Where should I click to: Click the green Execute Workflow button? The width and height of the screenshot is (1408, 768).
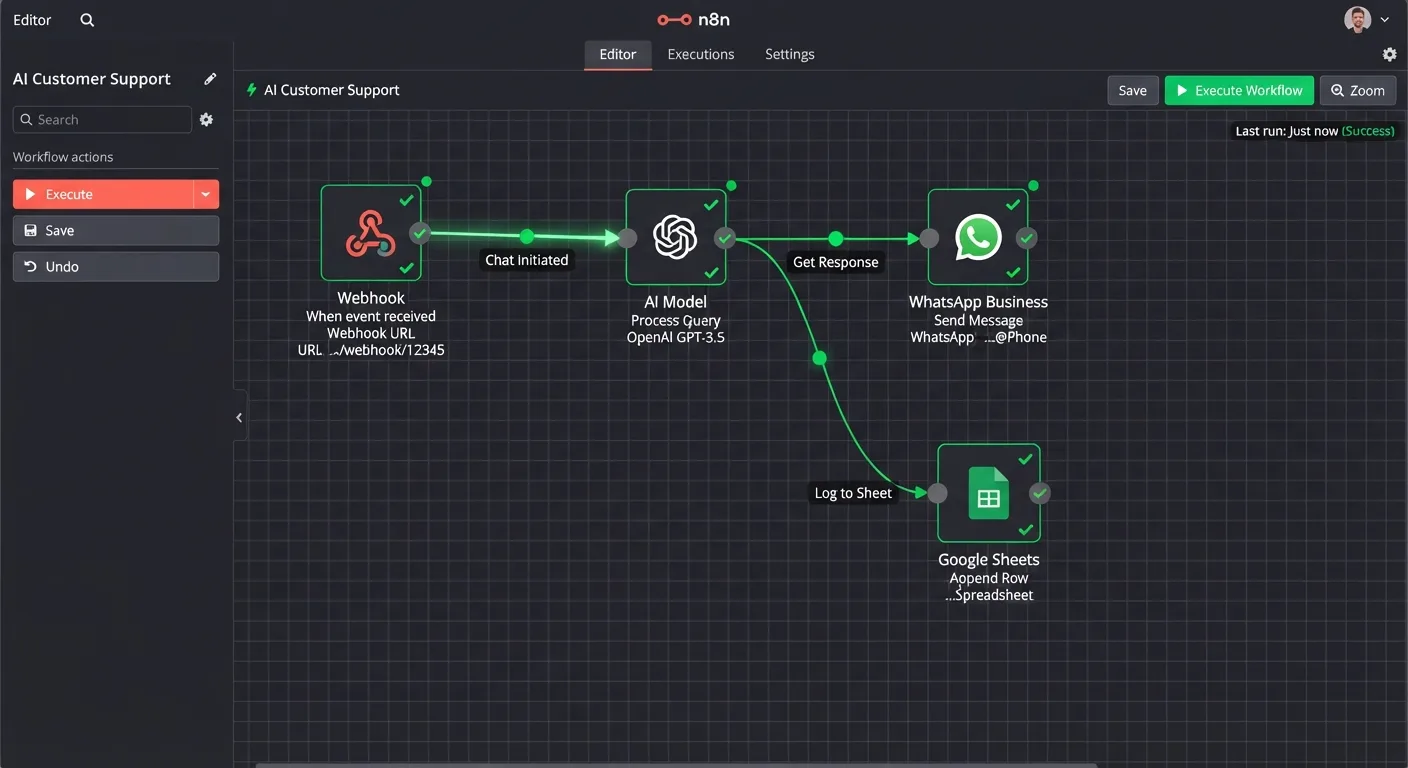[x=1239, y=90]
